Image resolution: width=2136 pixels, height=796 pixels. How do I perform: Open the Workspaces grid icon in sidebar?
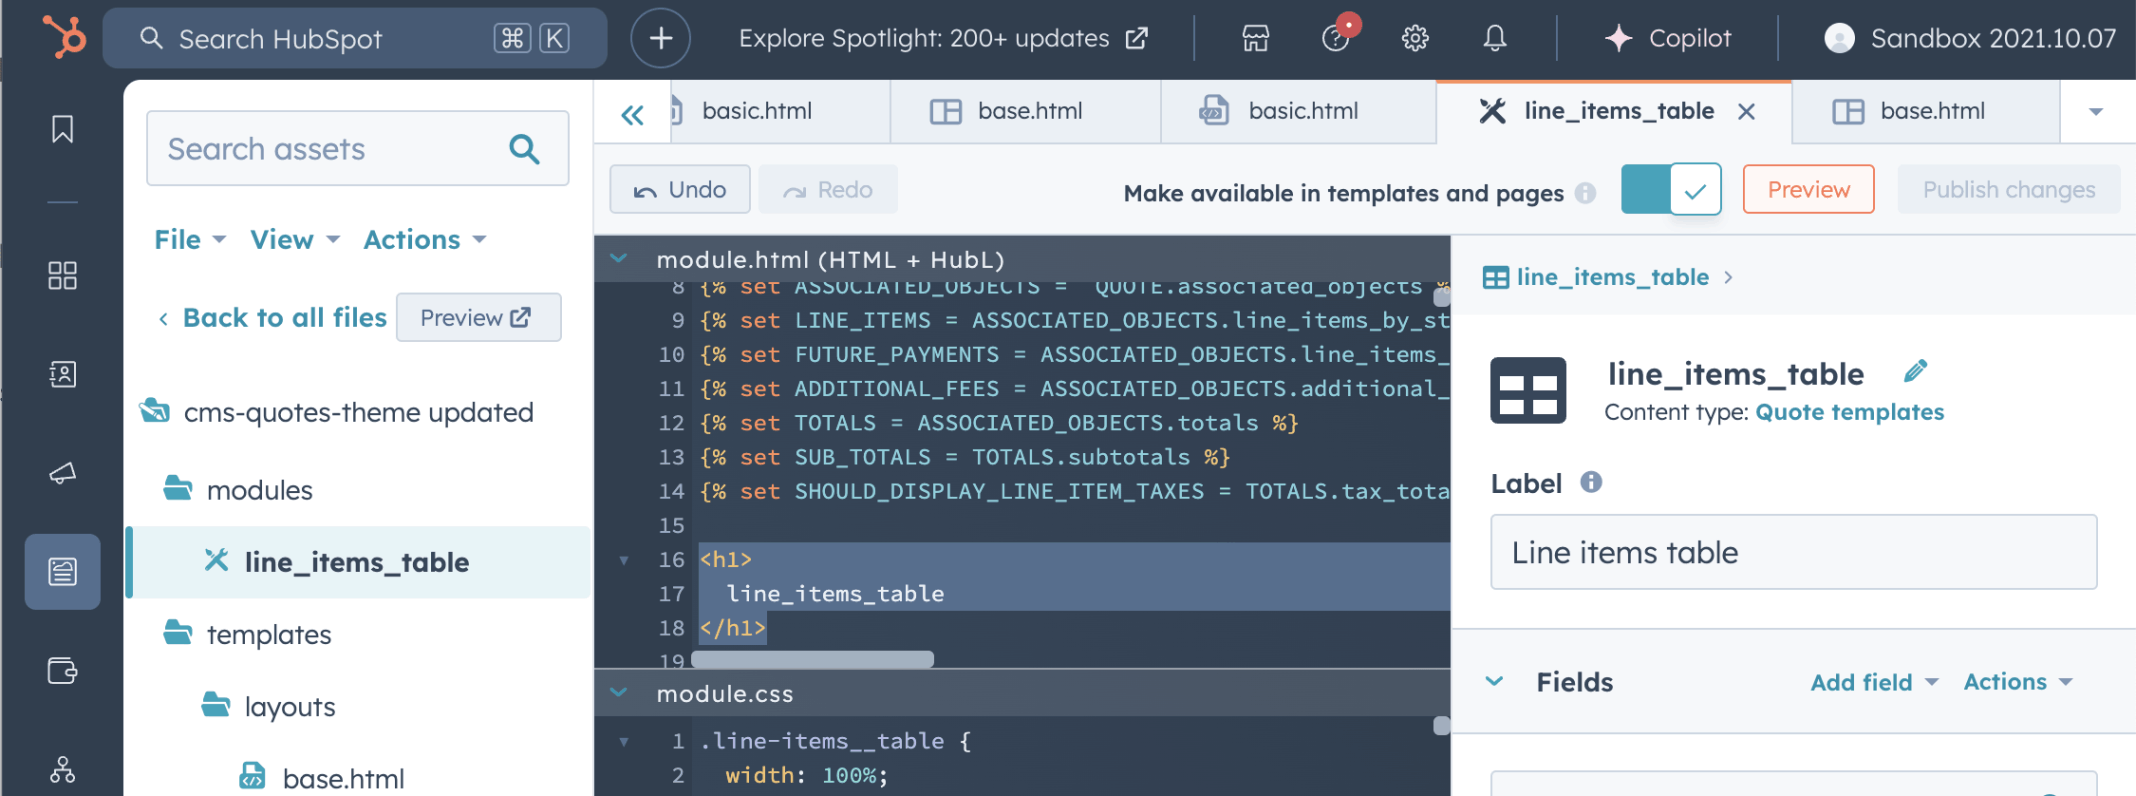(62, 275)
